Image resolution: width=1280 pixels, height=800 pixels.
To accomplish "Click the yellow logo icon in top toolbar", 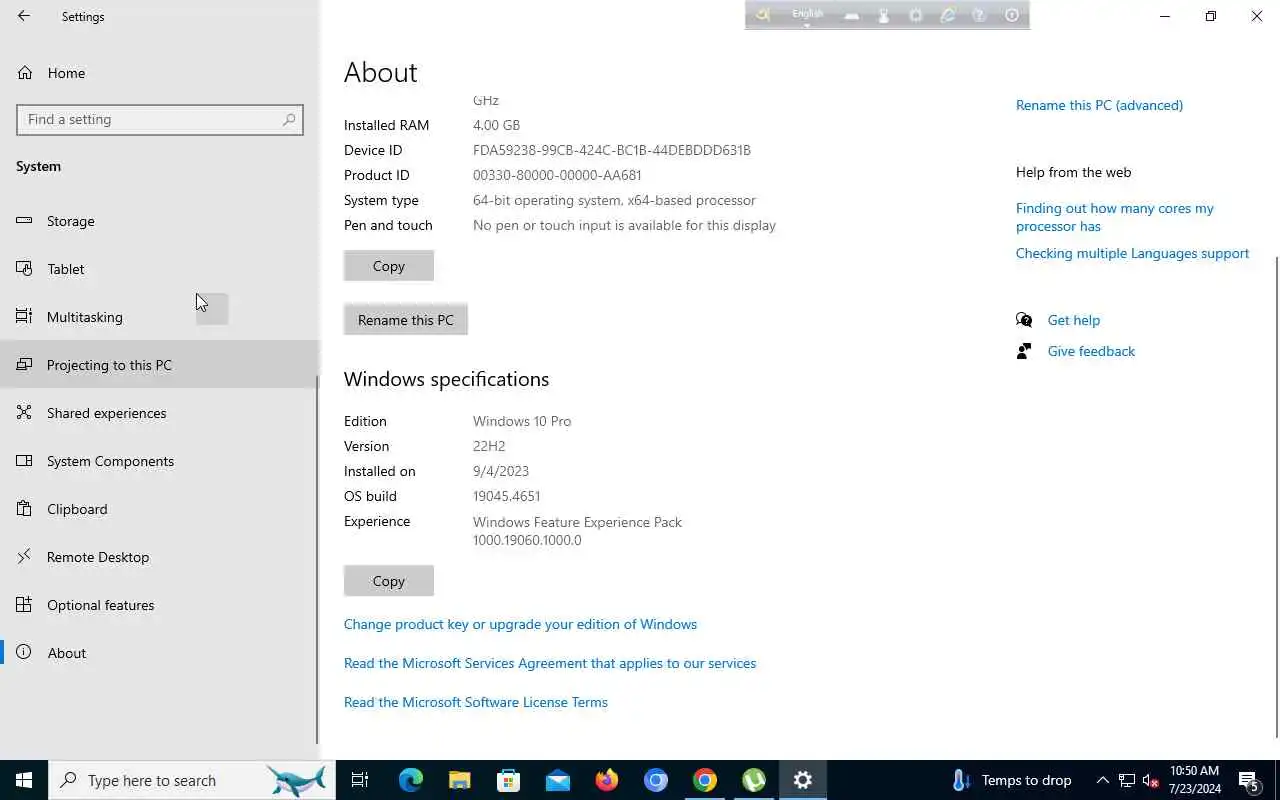I will click(763, 15).
